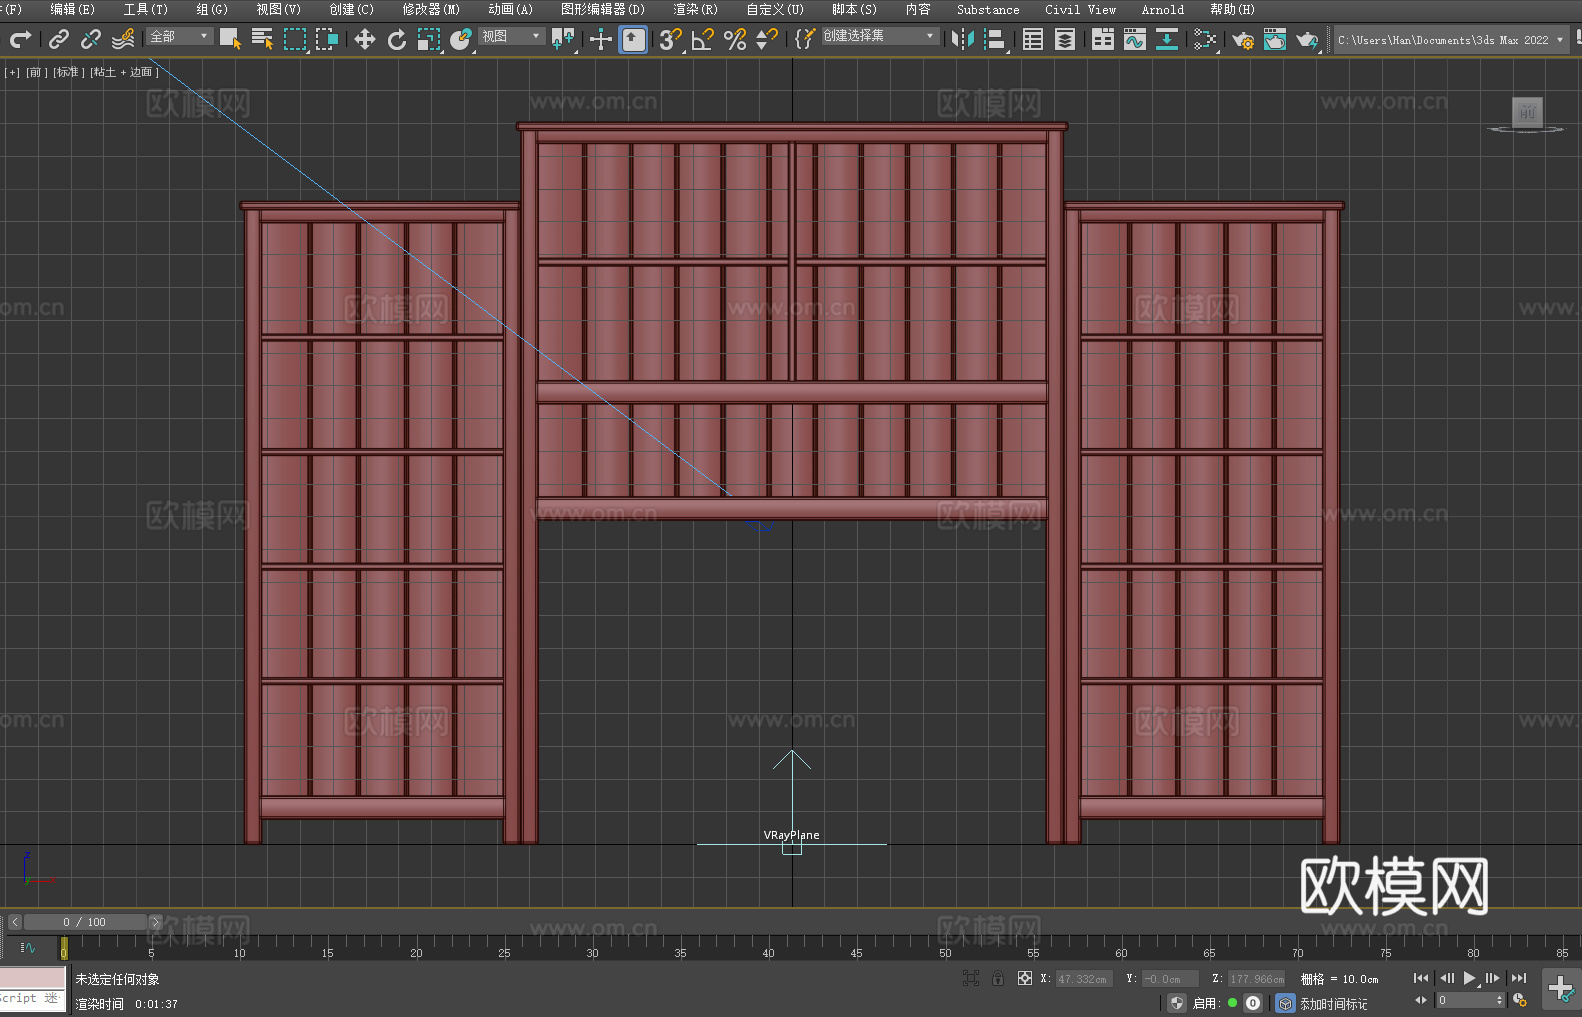Screen dimensions: 1582x1017
Task: Select Bind to Space Warp tool
Action: click(x=123, y=39)
